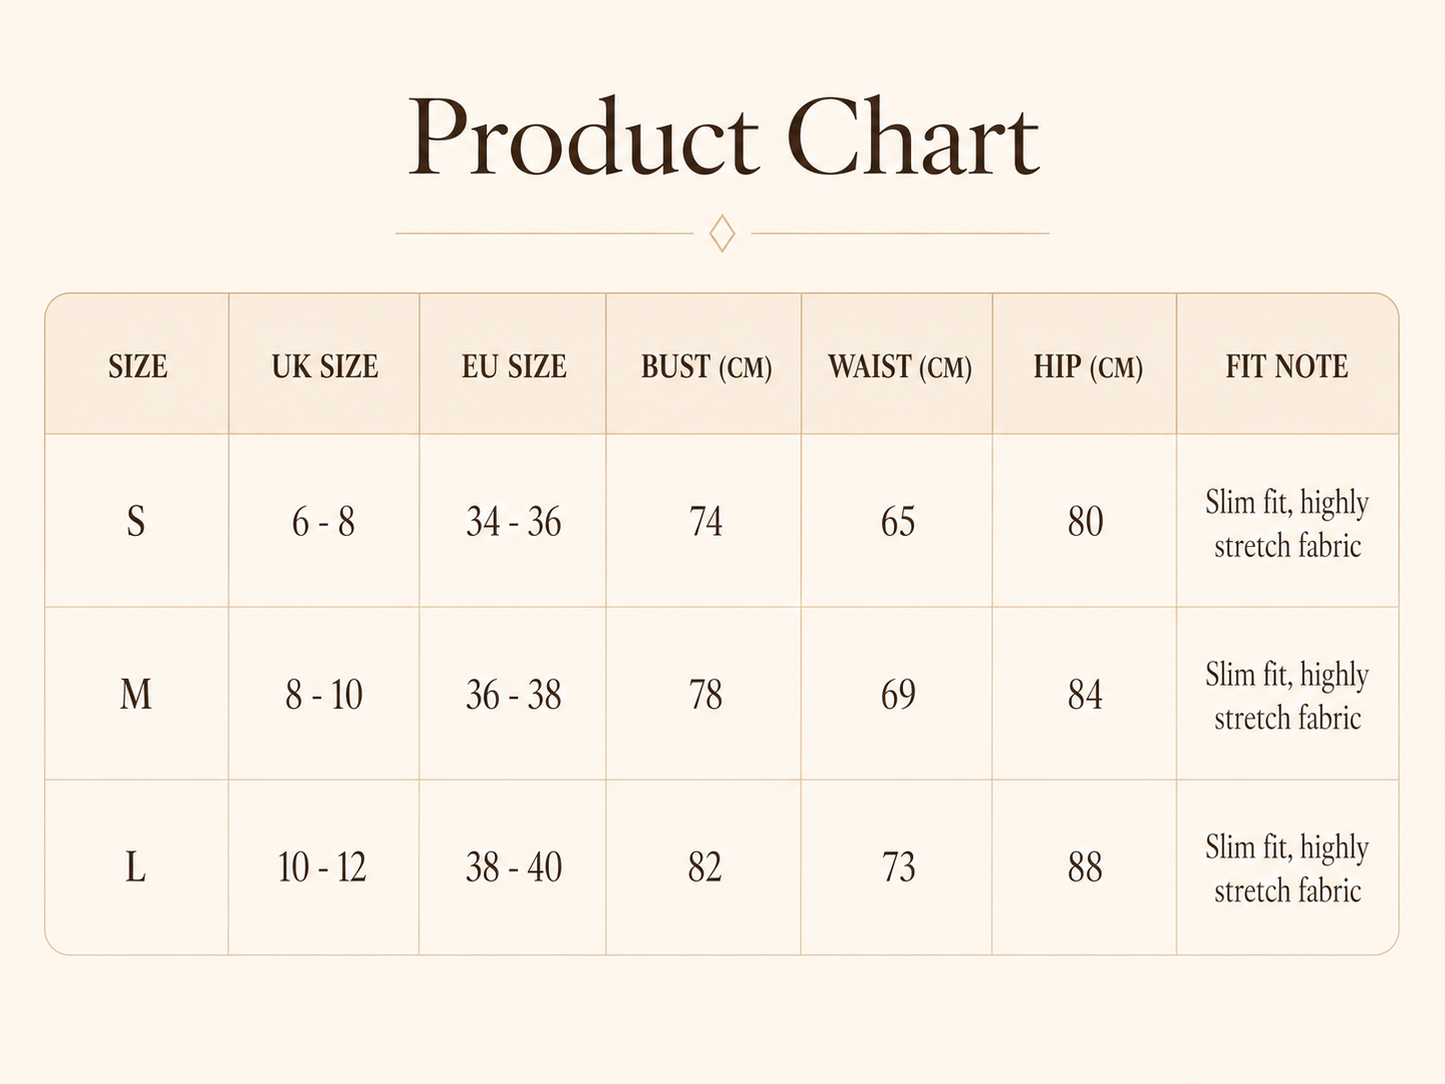The width and height of the screenshot is (1445, 1084).
Task: Click the EU size 36 - 38 cell
Action: (513, 694)
